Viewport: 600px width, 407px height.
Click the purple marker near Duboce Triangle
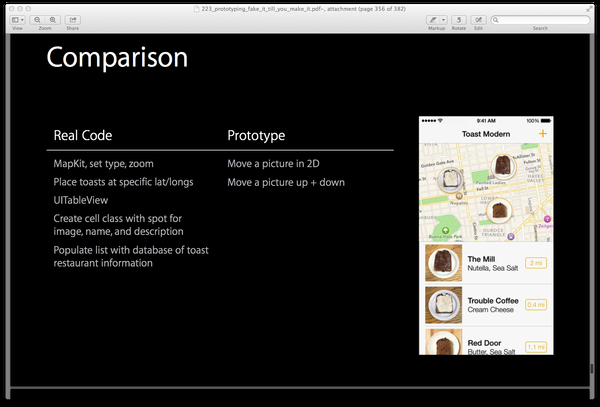tap(510, 237)
